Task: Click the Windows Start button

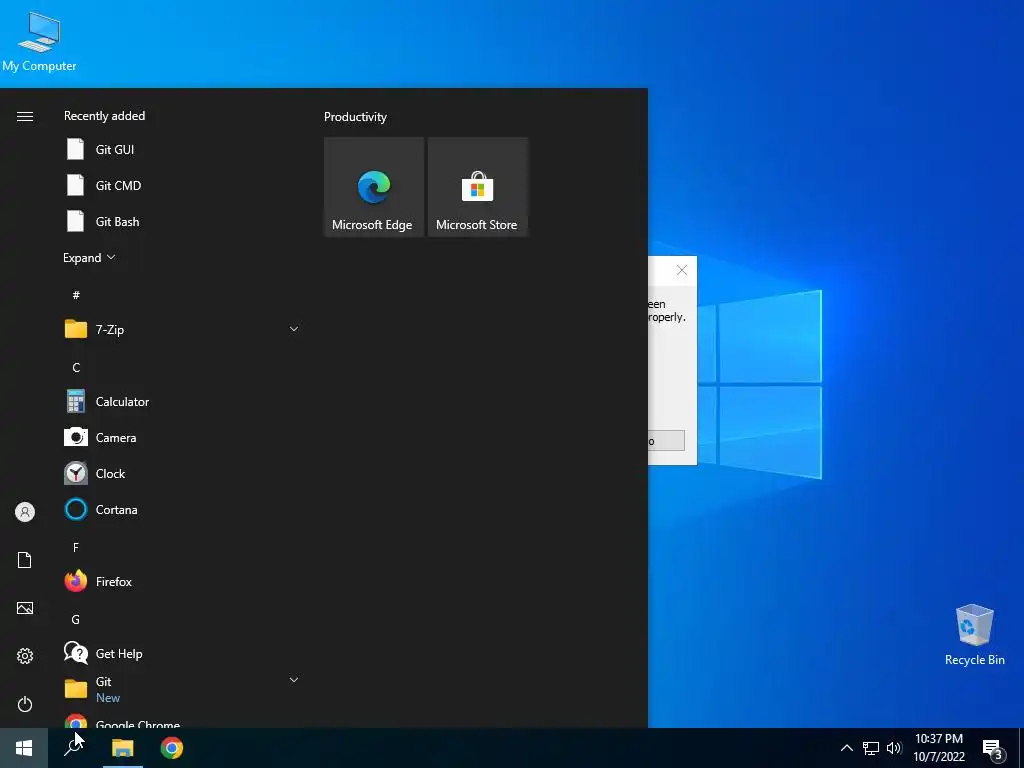Action: click(x=24, y=748)
